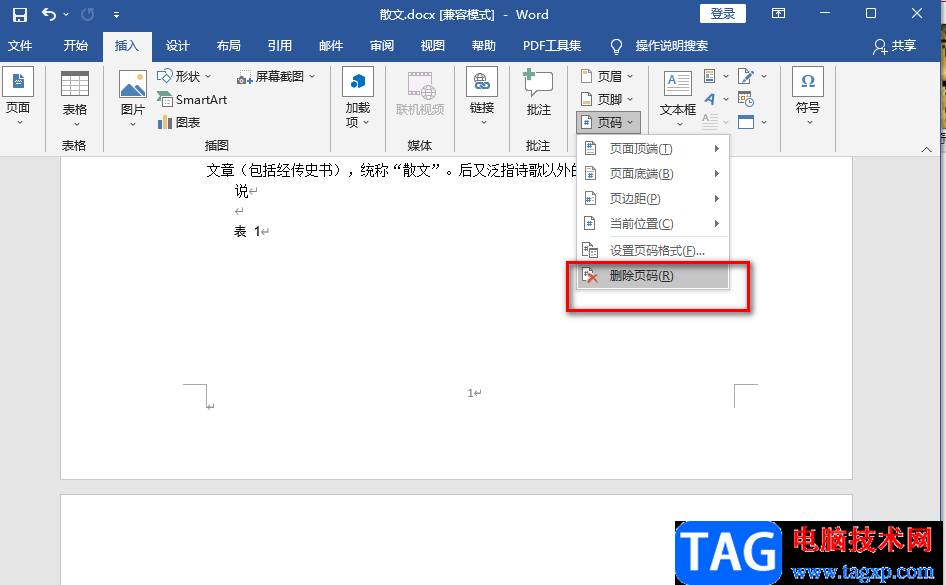This screenshot has width=946, height=585.
Task: Click the footer page number 1
Action: tap(470, 393)
